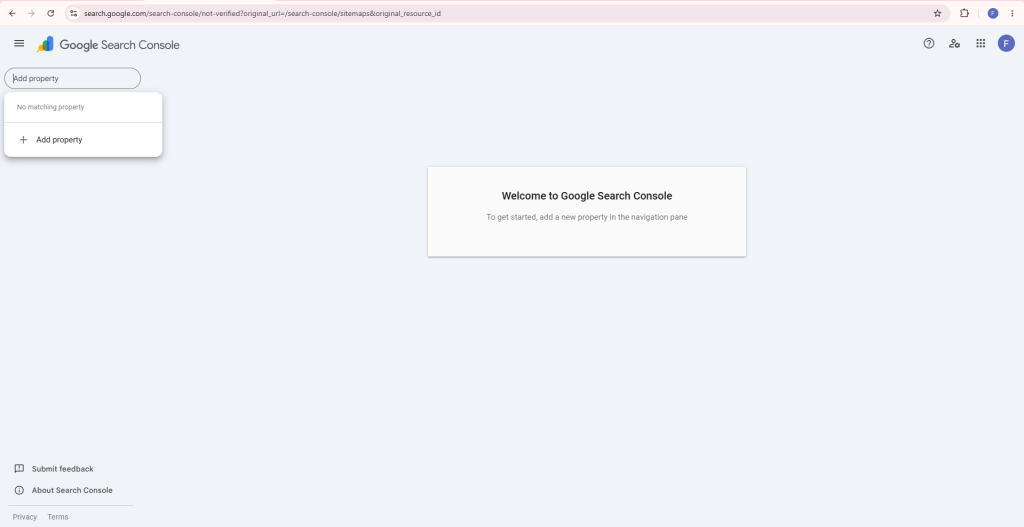1024x527 pixels.
Task: Focus the Add property search field
Action: point(72,78)
